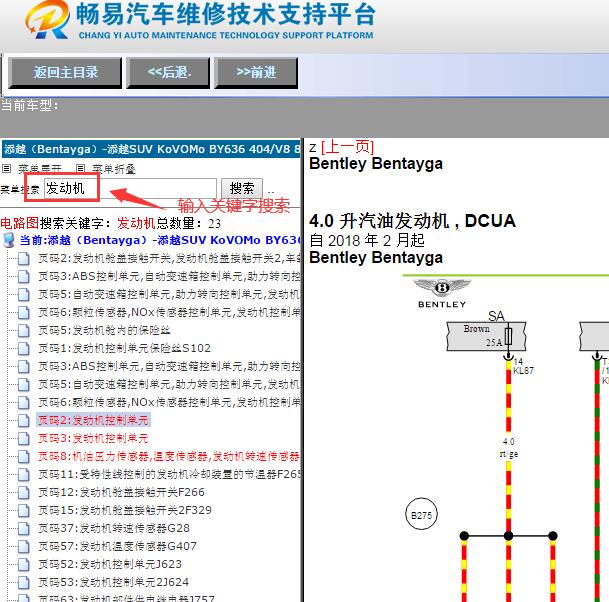Click document icon beside 页码52 发动机控制单元J623
The image size is (609, 602).
point(23,564)
